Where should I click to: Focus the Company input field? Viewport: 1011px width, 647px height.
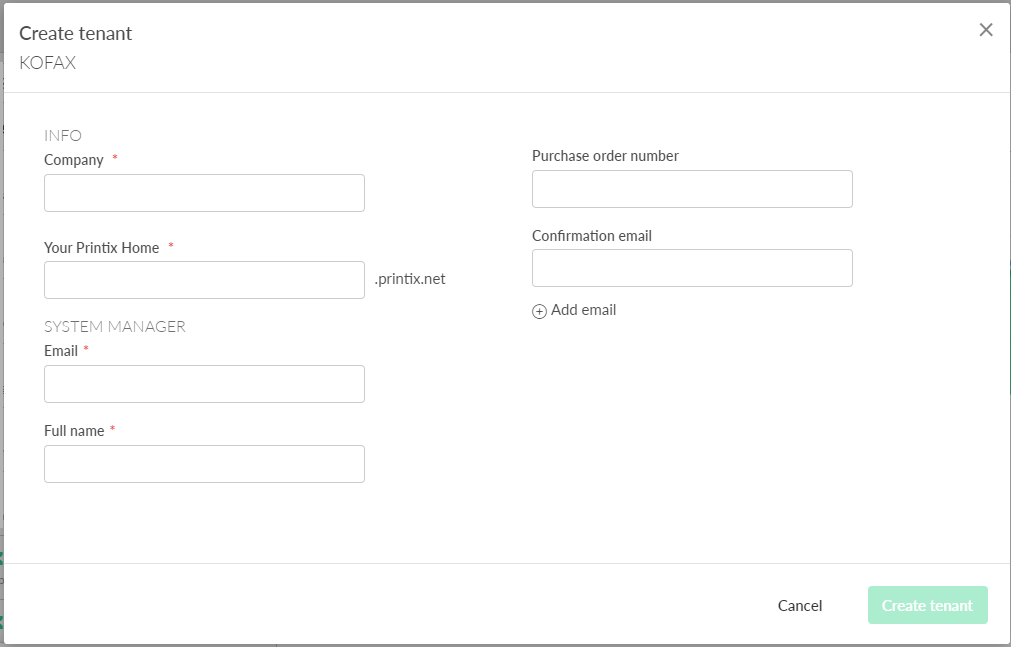point(204,193)
